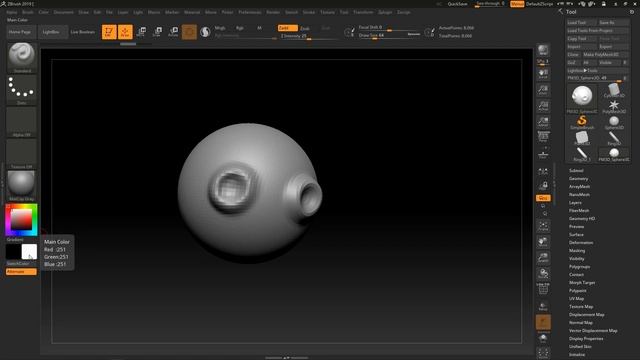Click the Make PolyMesh3D button

click(605, 54)
